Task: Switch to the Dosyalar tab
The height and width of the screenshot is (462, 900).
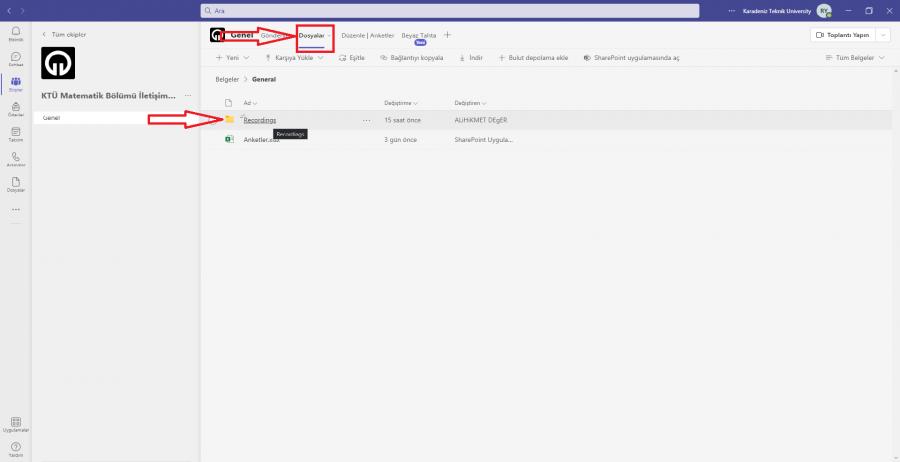Action: pyautogui.click(x=312, y=35)
